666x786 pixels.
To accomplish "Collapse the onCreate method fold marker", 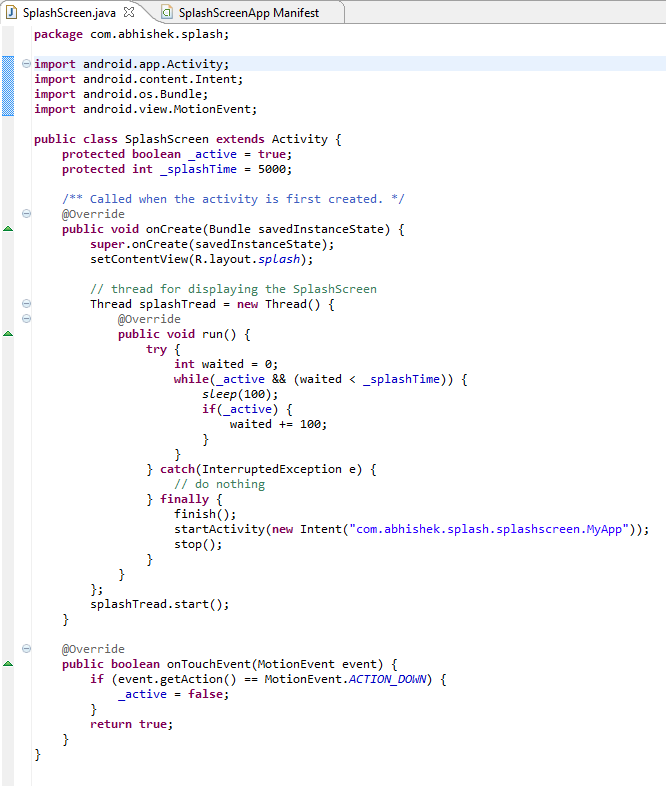I will 26,214.
